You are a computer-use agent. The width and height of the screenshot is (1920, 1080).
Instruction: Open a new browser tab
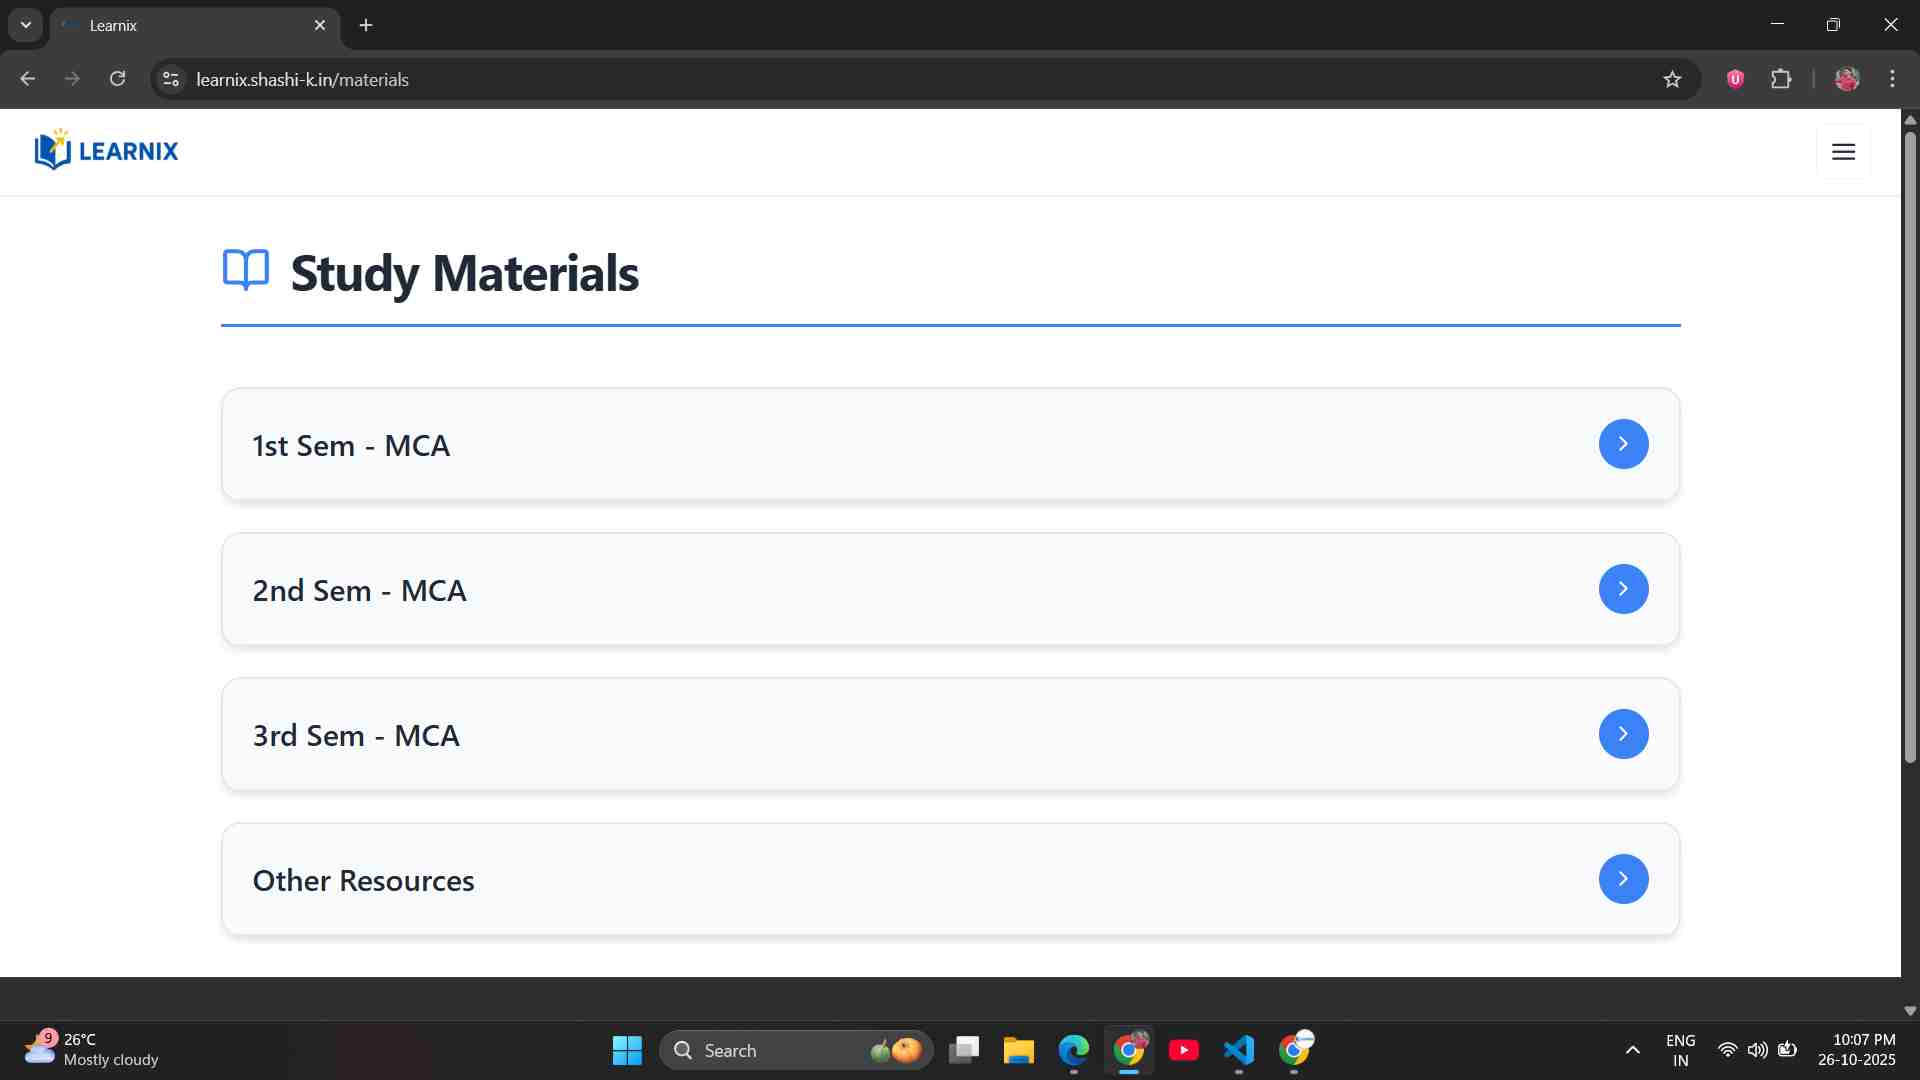click(366, 26)
